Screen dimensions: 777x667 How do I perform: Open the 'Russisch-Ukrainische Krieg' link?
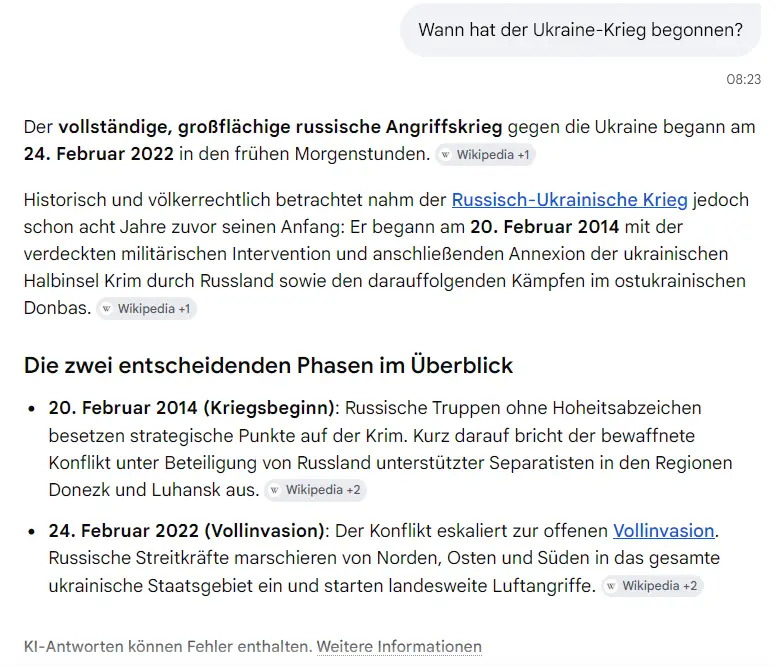[569, 200]
